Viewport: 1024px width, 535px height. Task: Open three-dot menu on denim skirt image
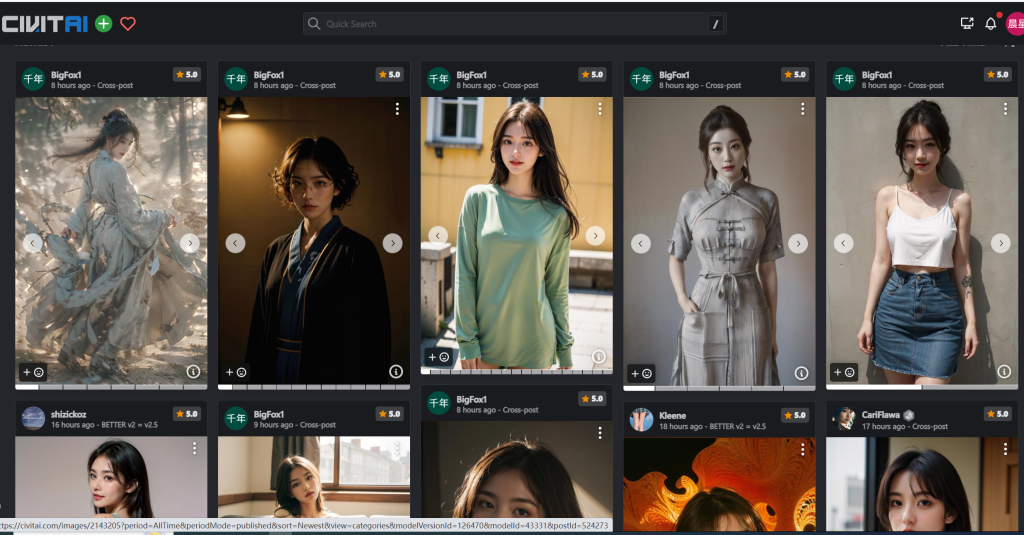tap(1004, 109)
